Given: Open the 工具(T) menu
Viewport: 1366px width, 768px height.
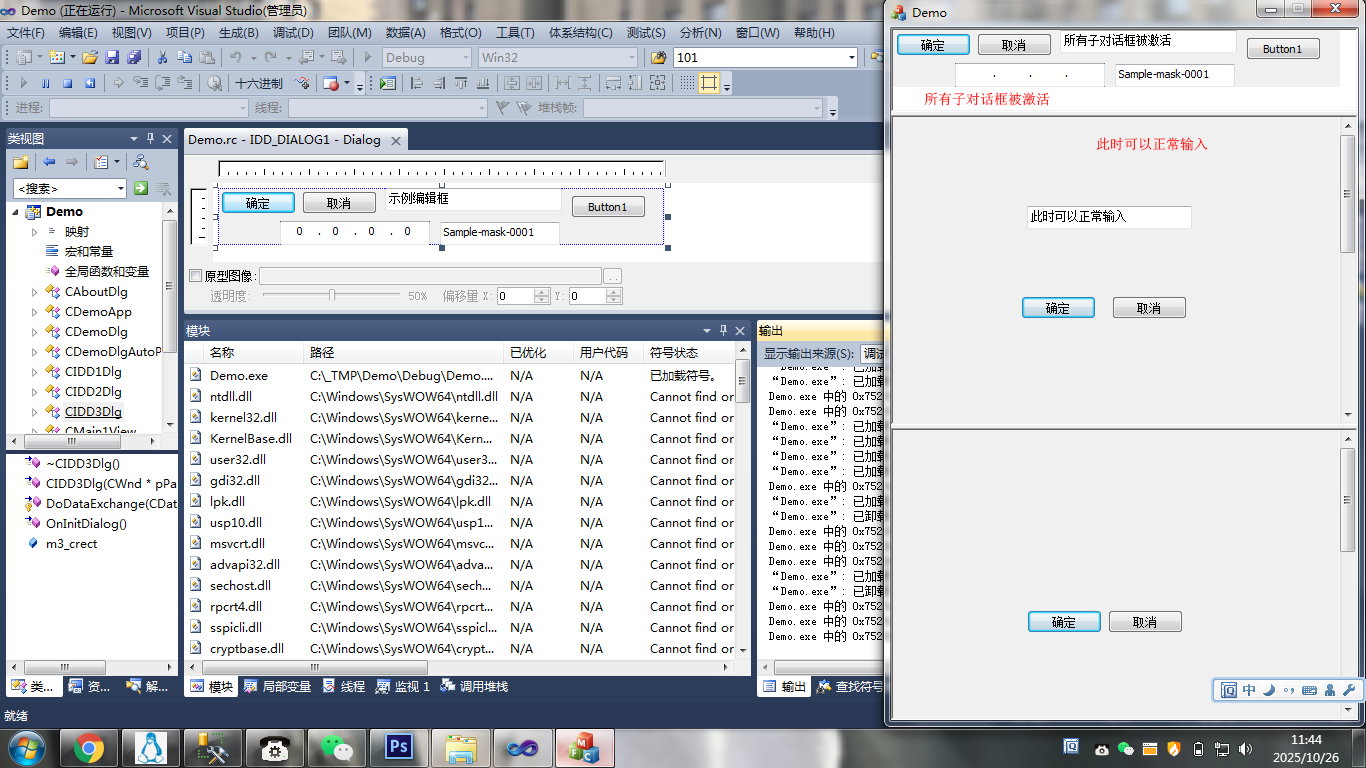Looking at the screenshot, I should (x=515, y=32).
